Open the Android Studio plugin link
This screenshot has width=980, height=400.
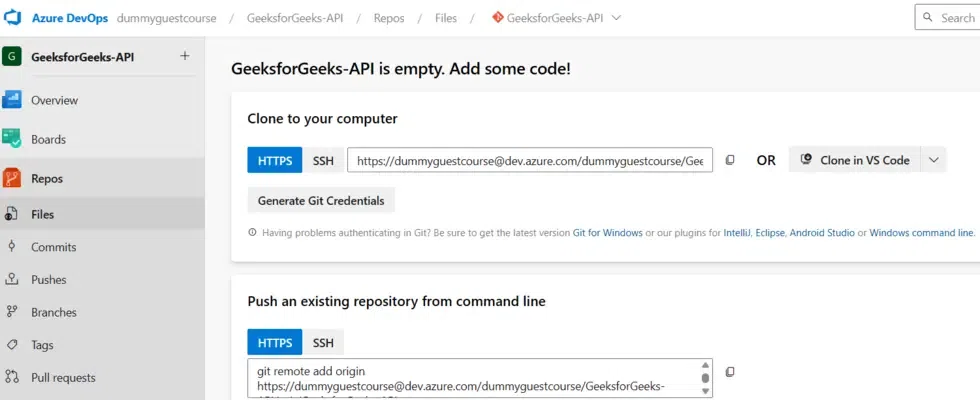pos(822,232)
